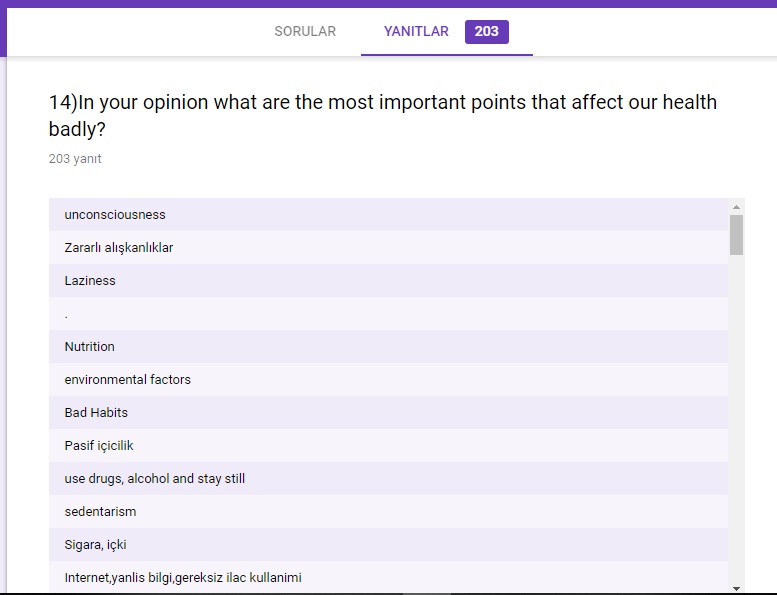Switch to the SORULAR tab
777x595 pixels.
[x=305, y=32]
